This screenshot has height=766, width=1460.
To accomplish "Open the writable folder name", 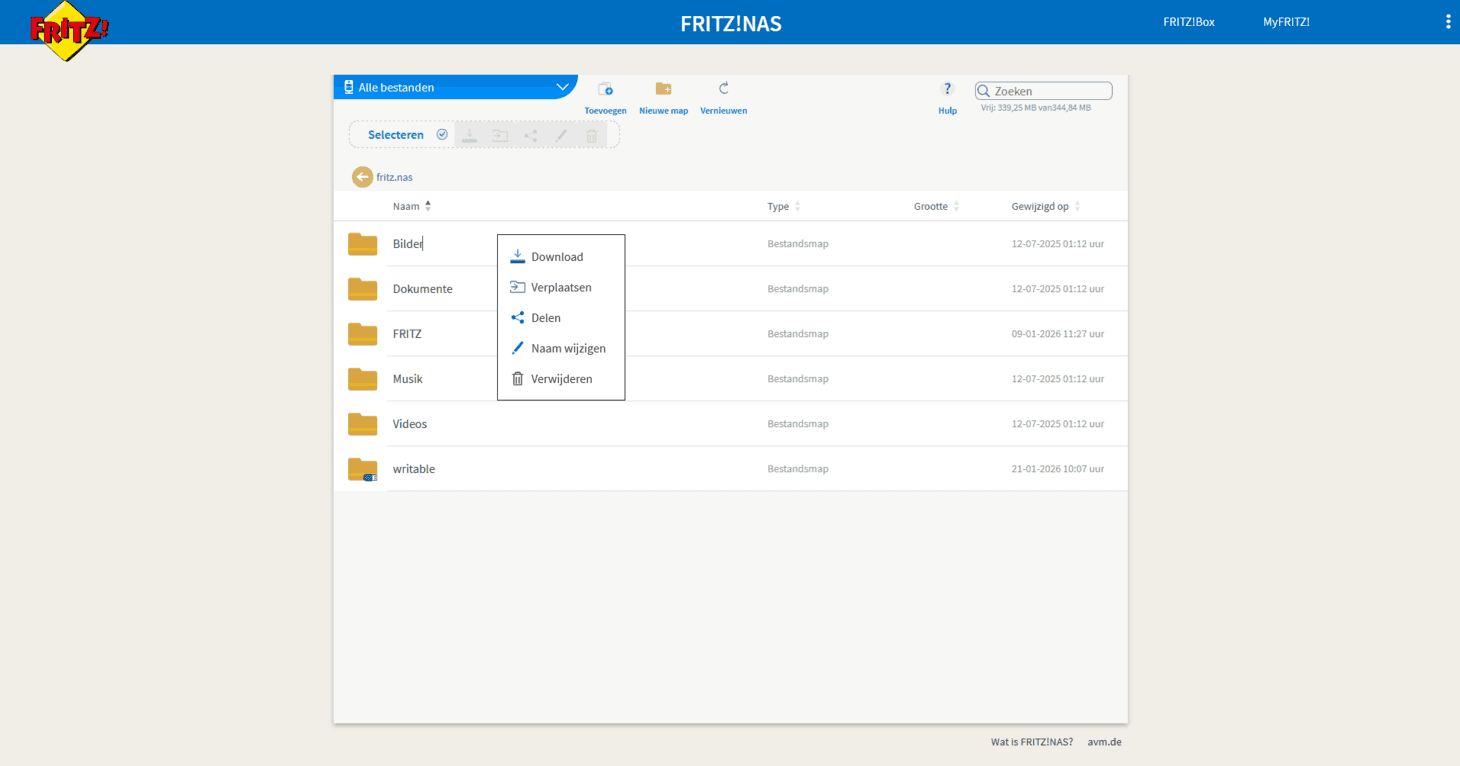I will pos(414,469).
